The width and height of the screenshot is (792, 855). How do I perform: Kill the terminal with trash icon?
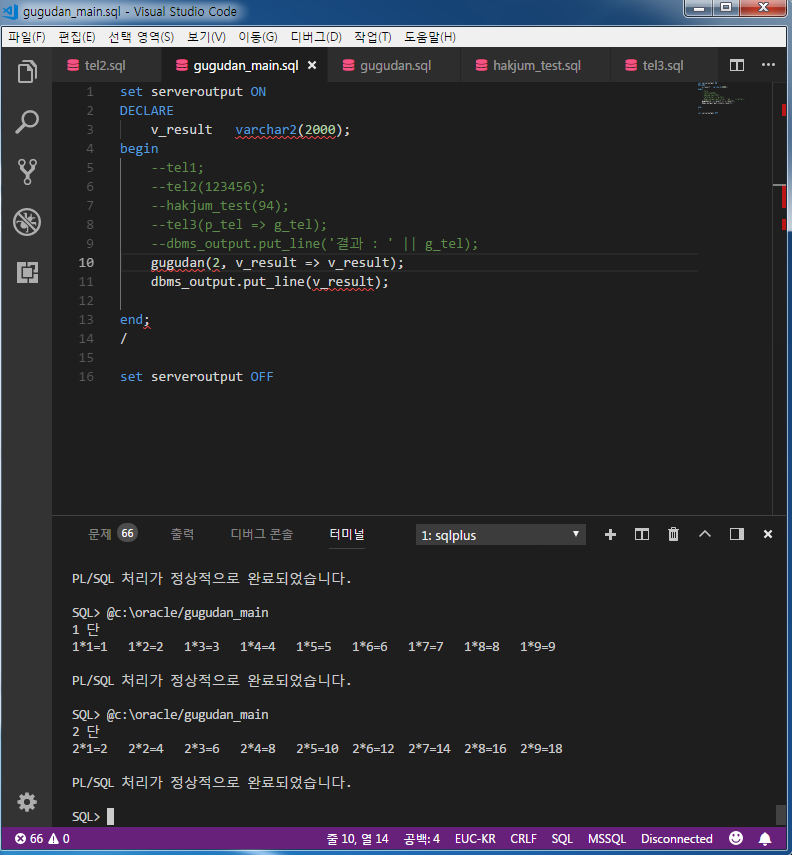673,534
